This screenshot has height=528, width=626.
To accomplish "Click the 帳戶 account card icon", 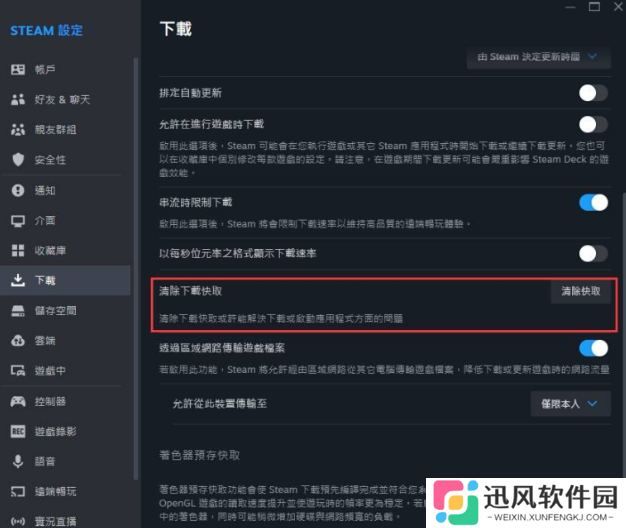I will (18, 69).
